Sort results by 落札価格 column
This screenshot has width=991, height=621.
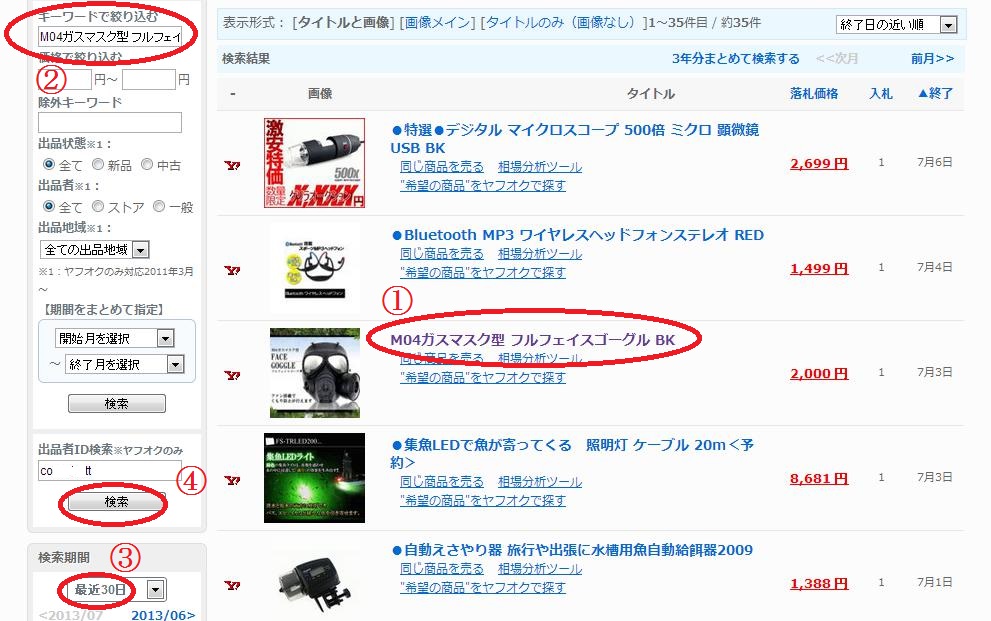pyautogui.click(x=814, y=93)
